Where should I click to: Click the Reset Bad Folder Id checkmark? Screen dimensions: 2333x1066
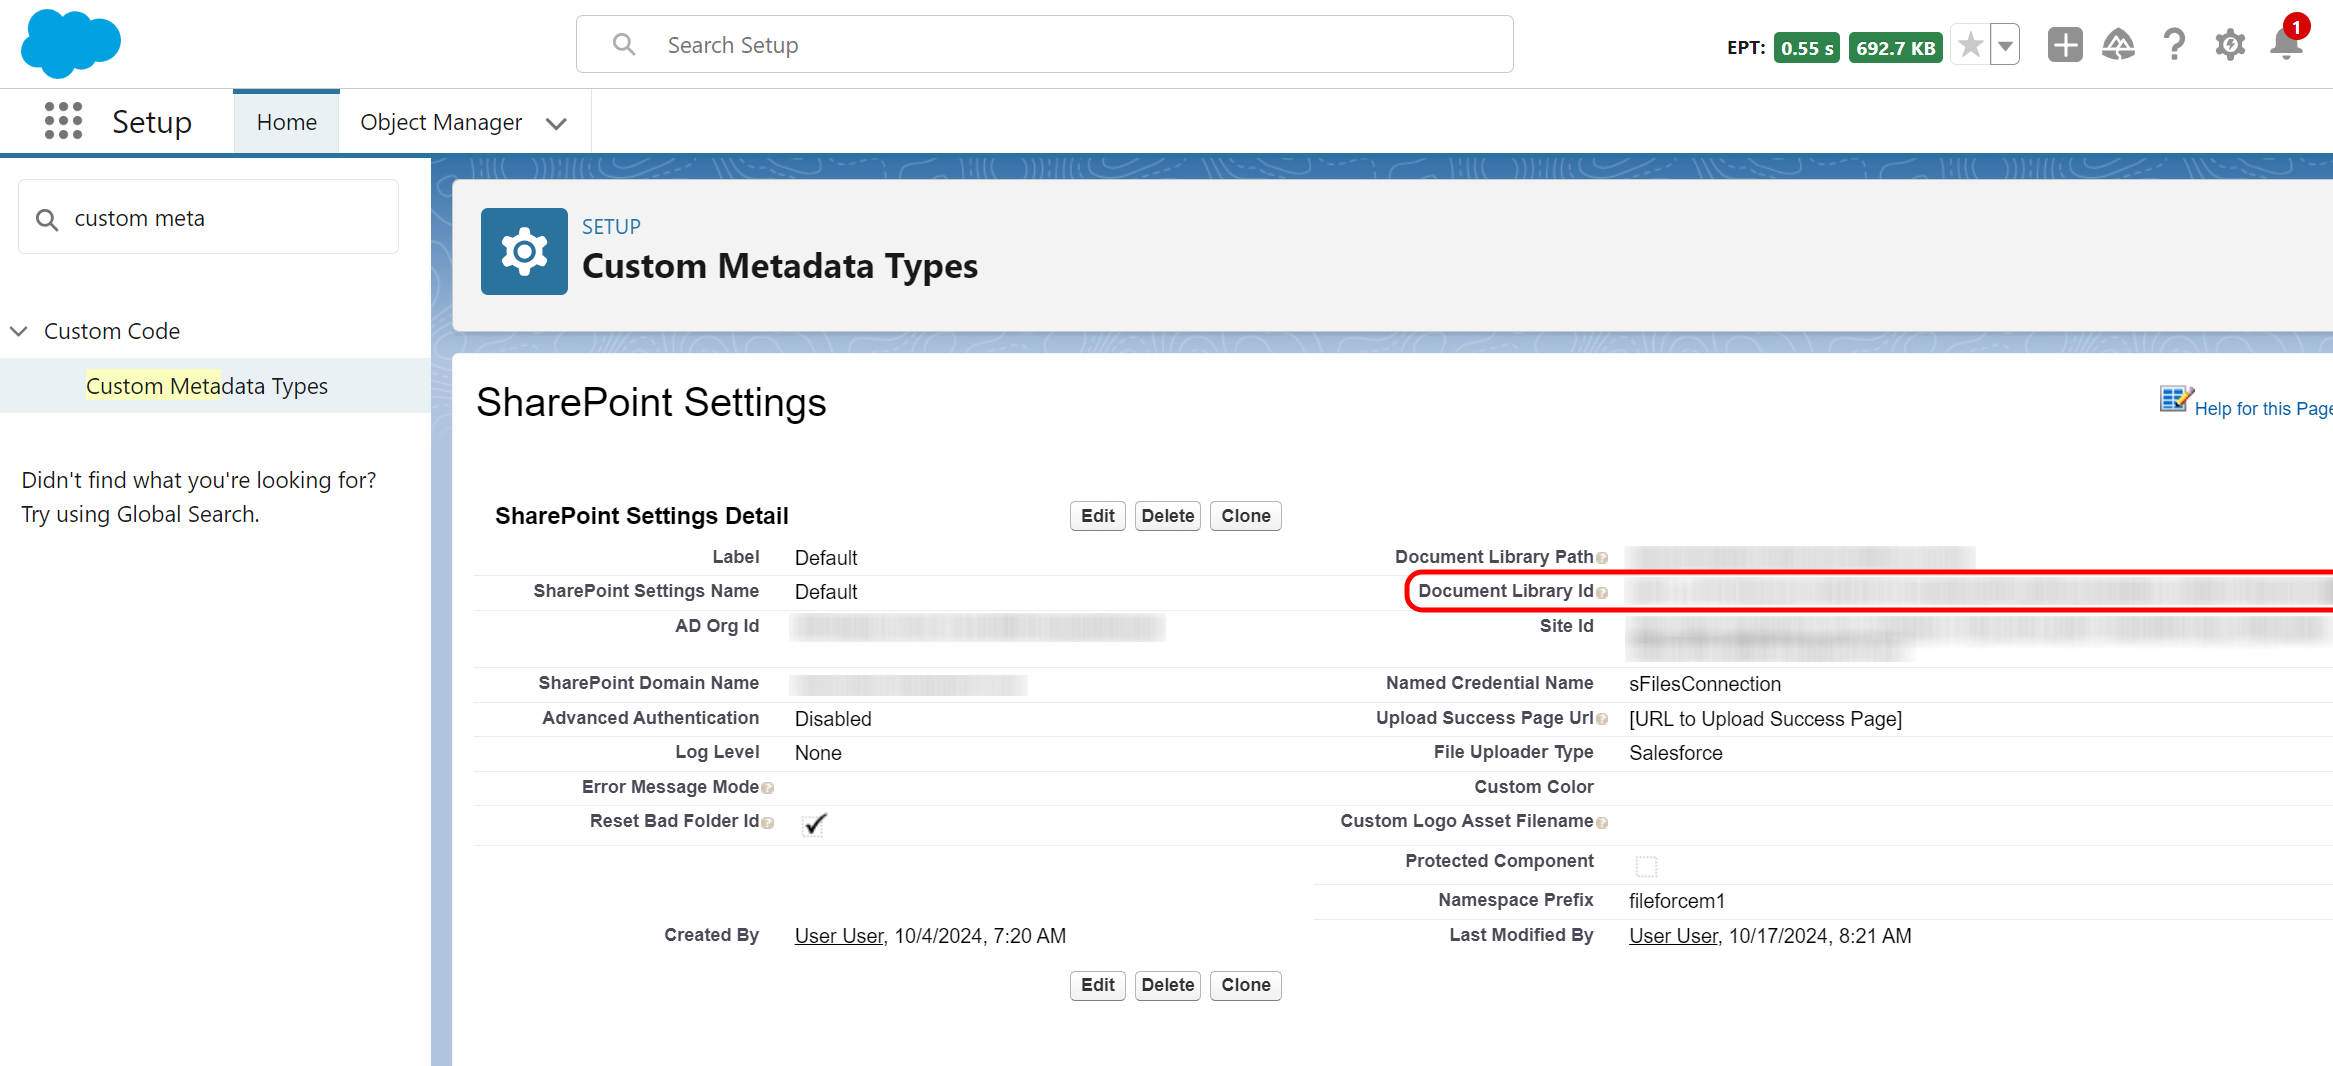pyautogui.click(x=814, y=824)
